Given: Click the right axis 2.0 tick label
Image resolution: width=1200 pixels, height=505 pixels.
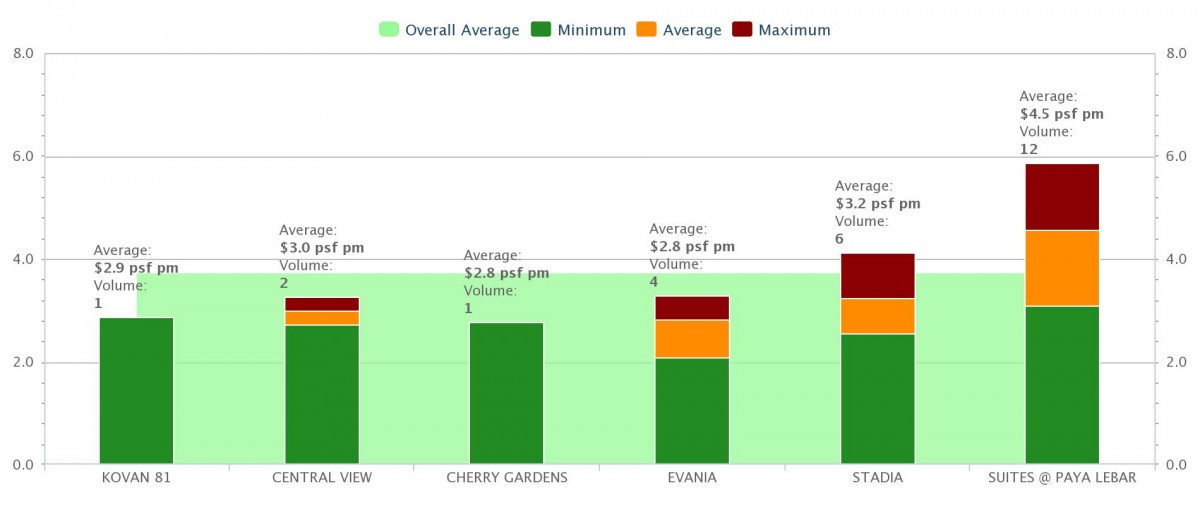Looking at the screenshot, I should [x=1177, y=362].
